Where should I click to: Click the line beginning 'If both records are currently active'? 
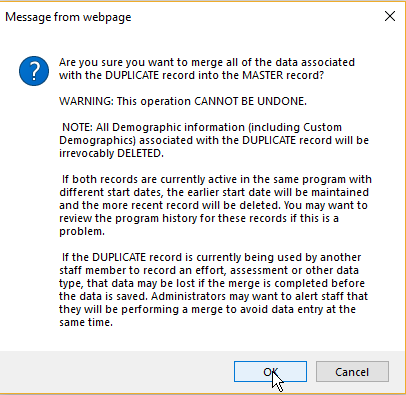217,179
